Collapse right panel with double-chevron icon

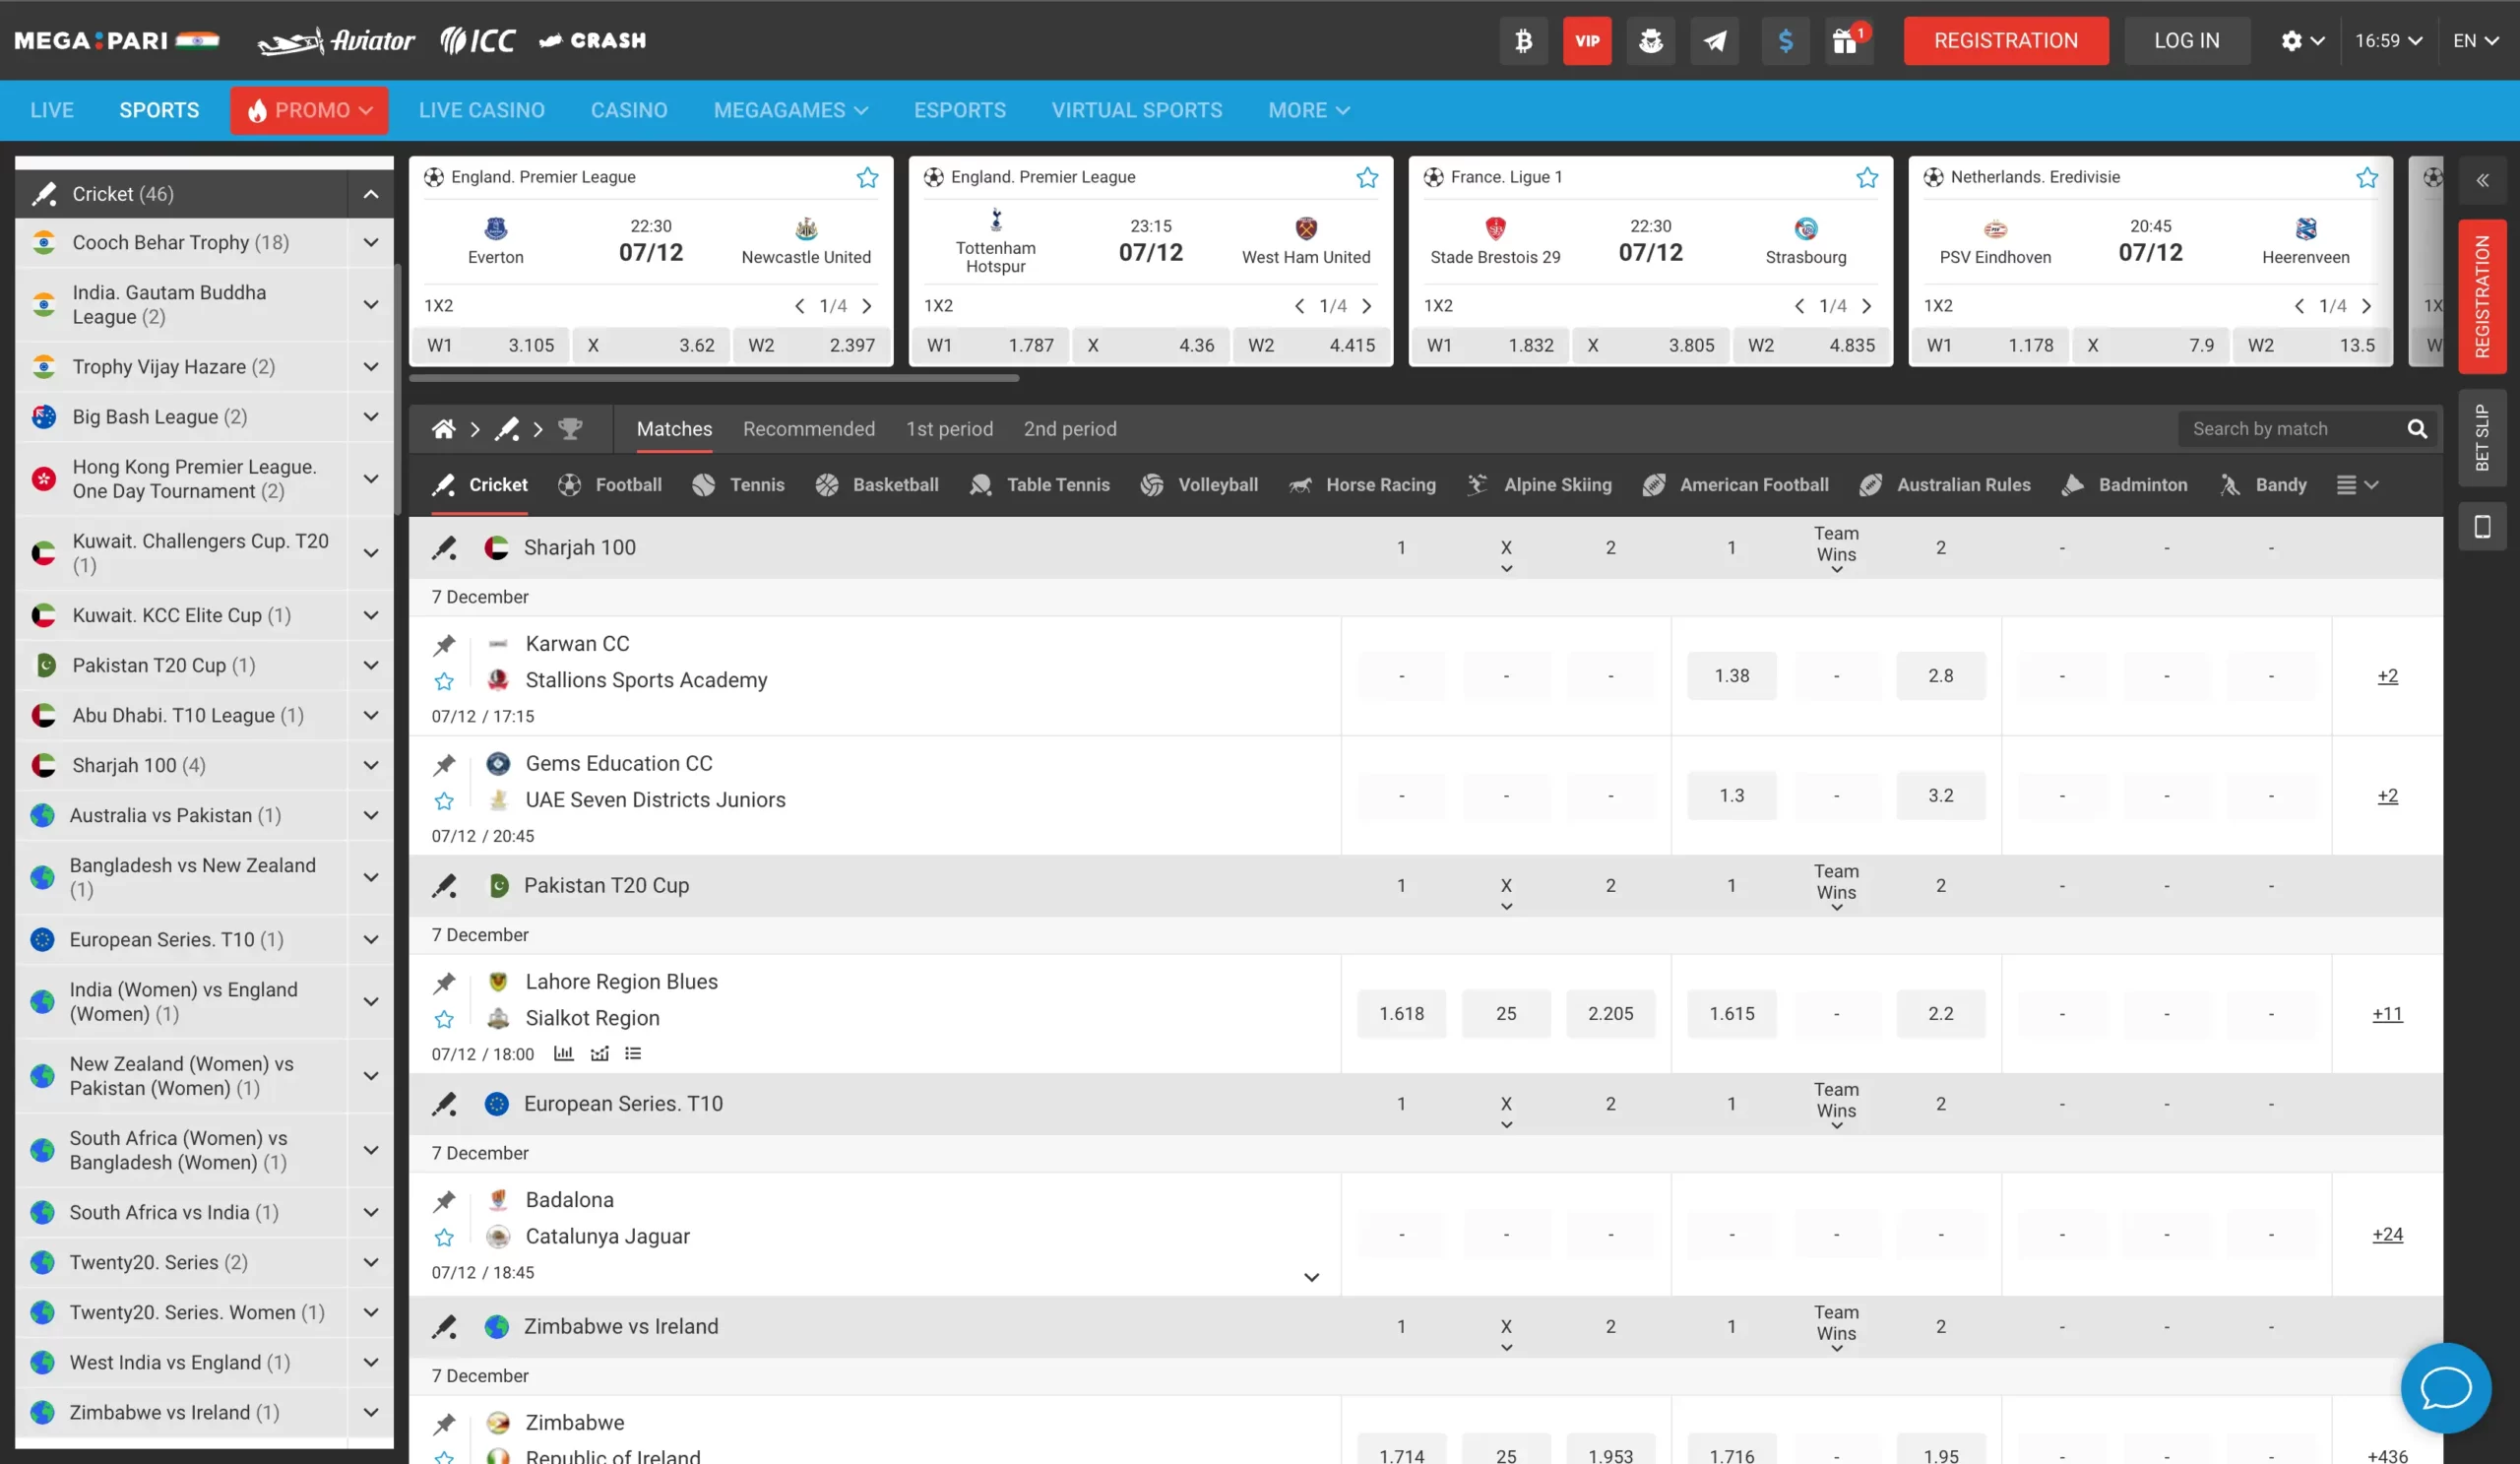pyautogui.click(x=2482, y=181)
